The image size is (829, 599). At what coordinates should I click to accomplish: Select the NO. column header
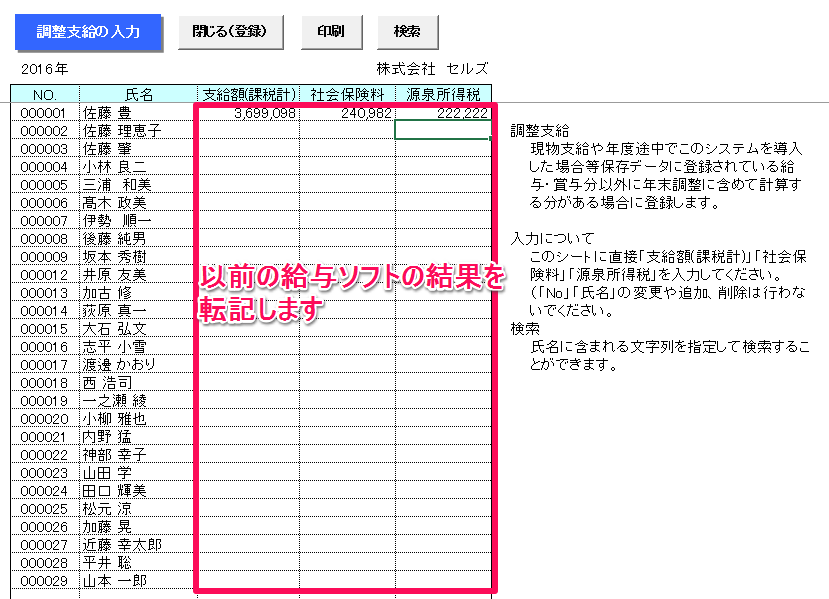pyautogui.click(x=45, y=95)
